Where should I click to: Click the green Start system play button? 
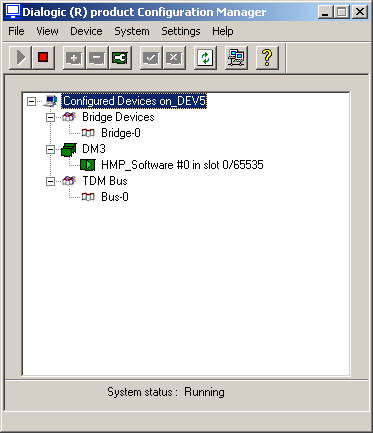pyautogui.click(x=20, y=58)
